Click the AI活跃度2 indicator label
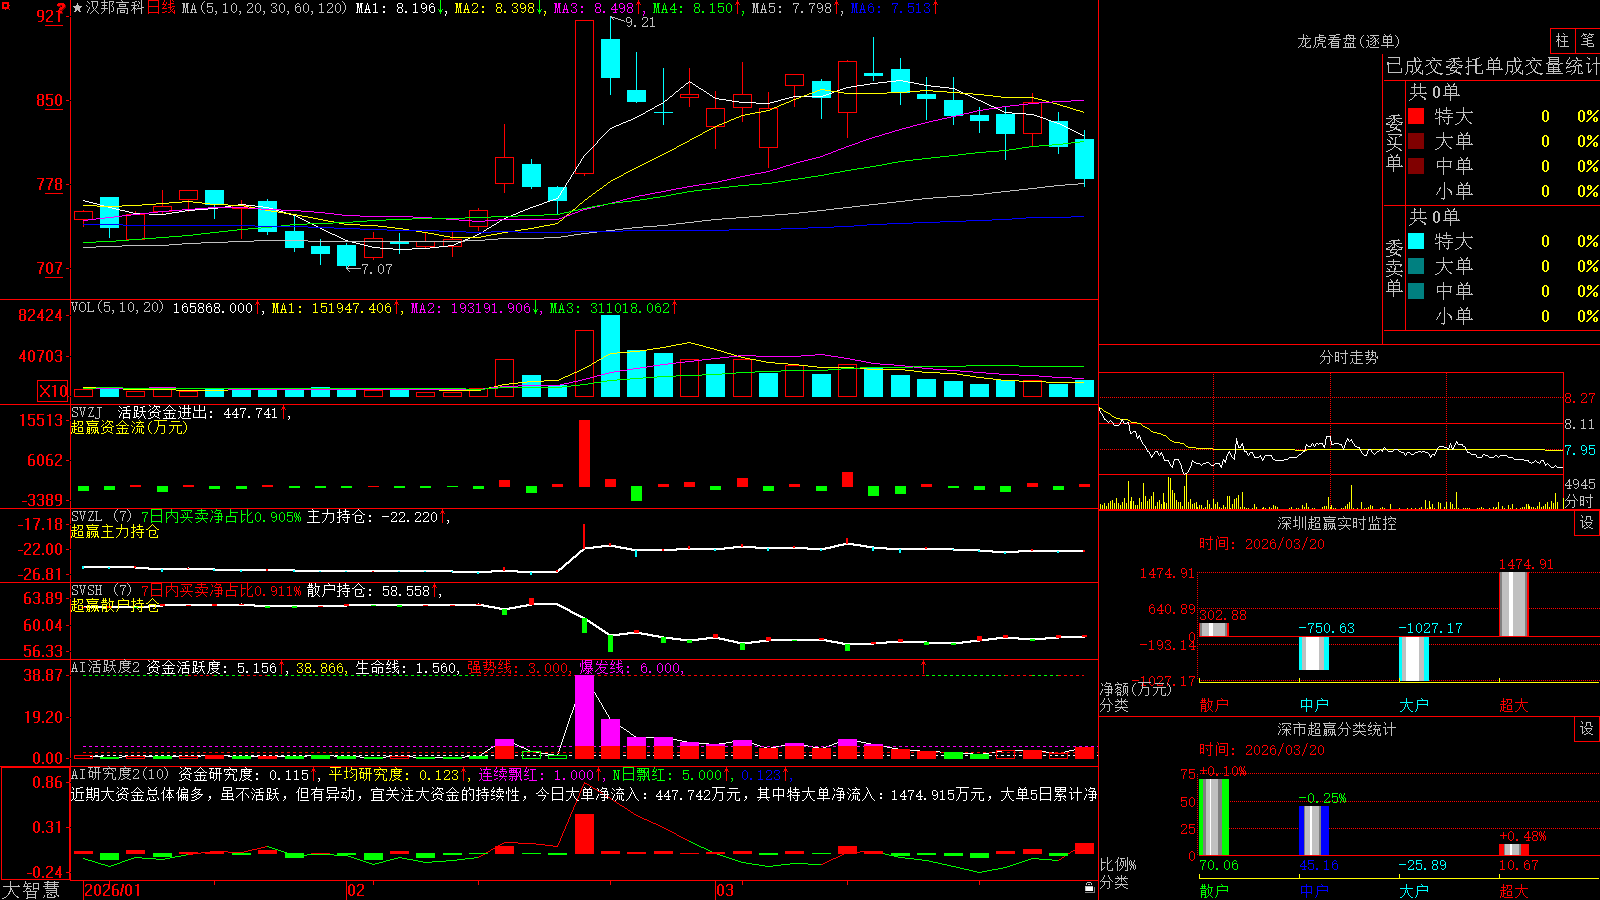This screenshot has height=900, width=1600. (x=105, y=668)
